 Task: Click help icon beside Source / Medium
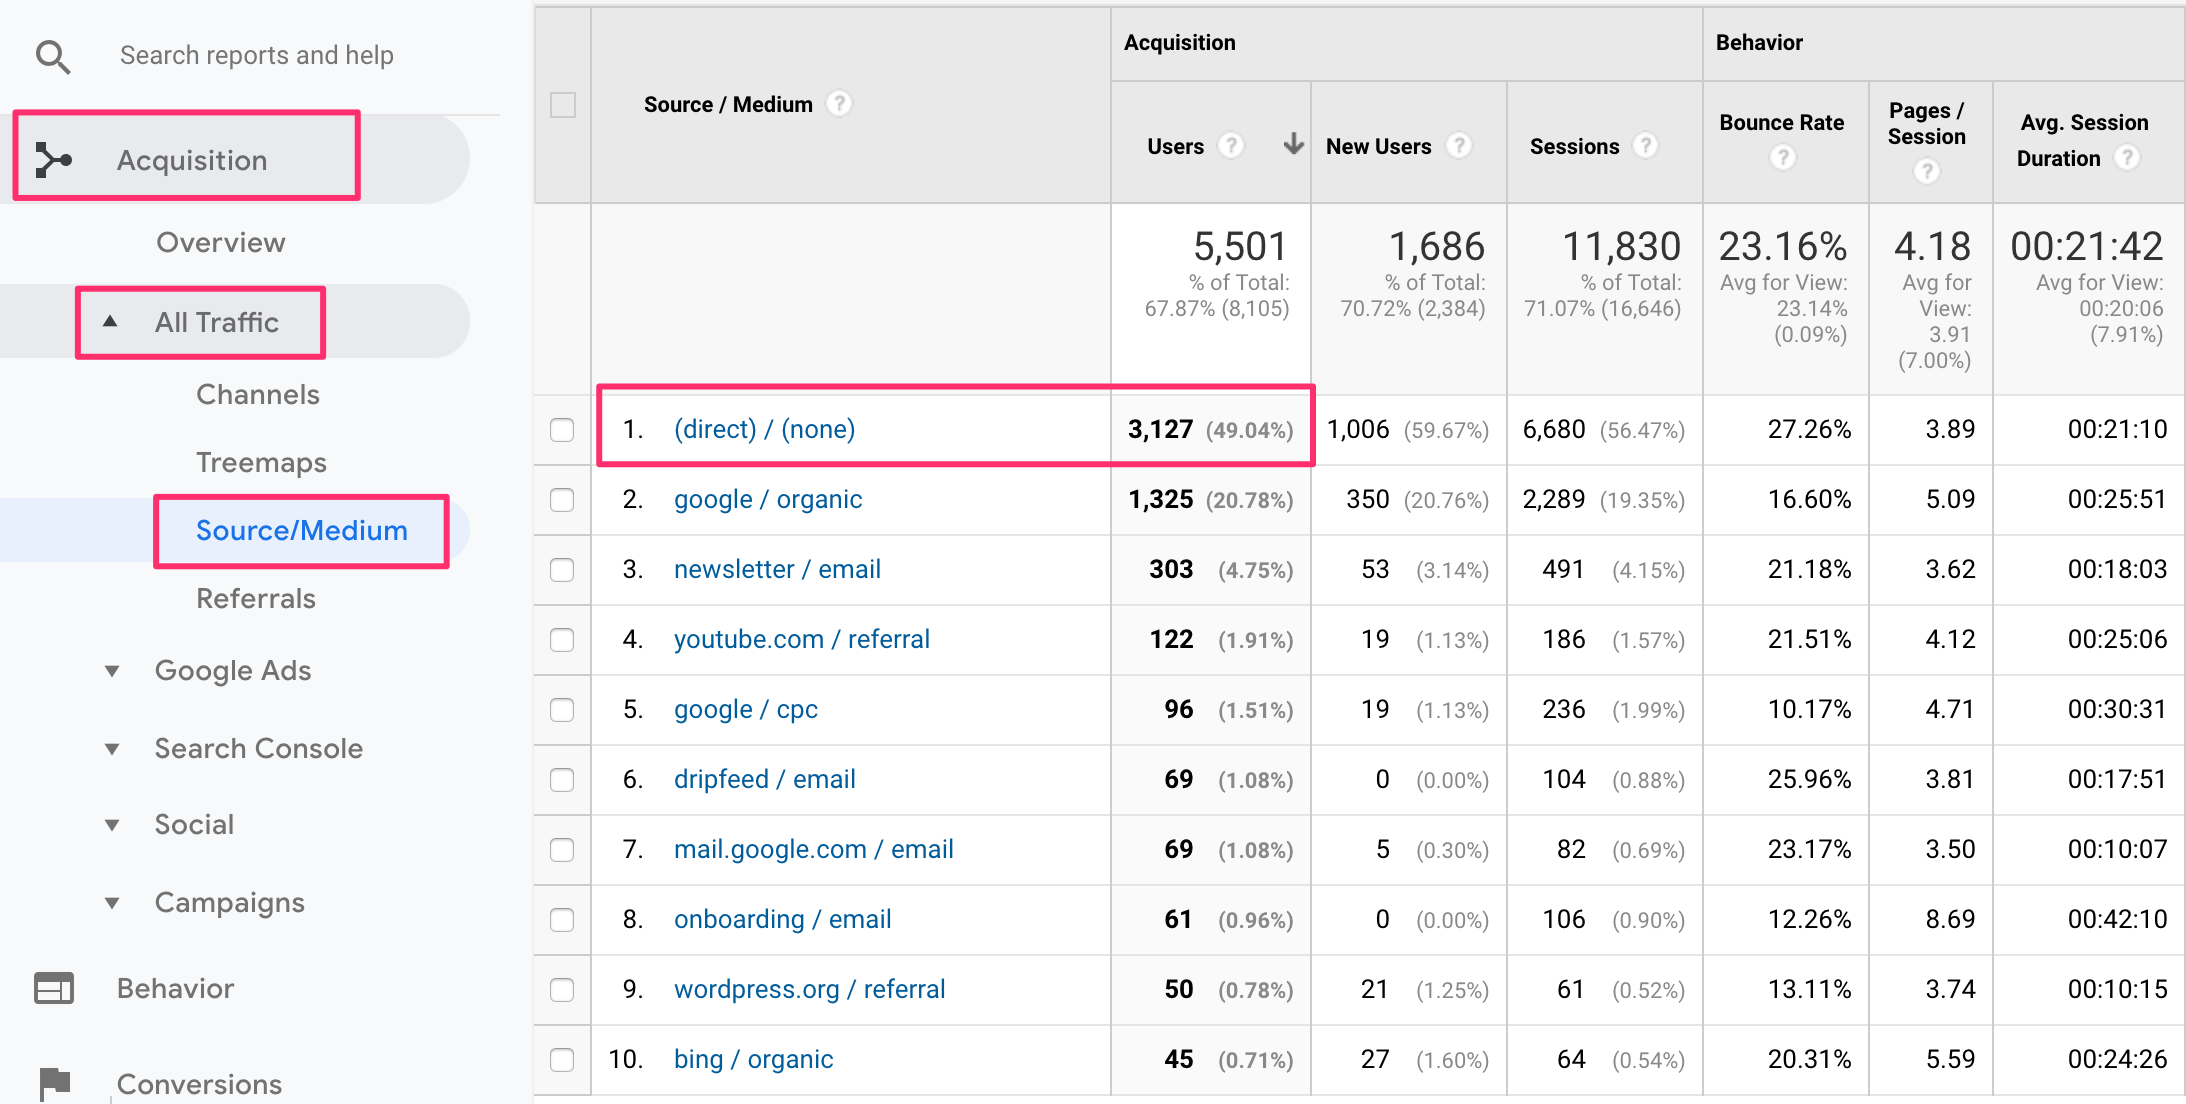point(840,104)
